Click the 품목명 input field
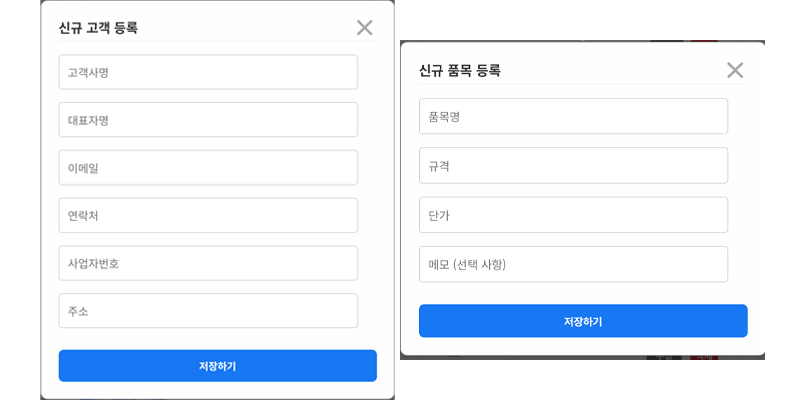Viewport: 800px width, 400px height. [573, 116]
